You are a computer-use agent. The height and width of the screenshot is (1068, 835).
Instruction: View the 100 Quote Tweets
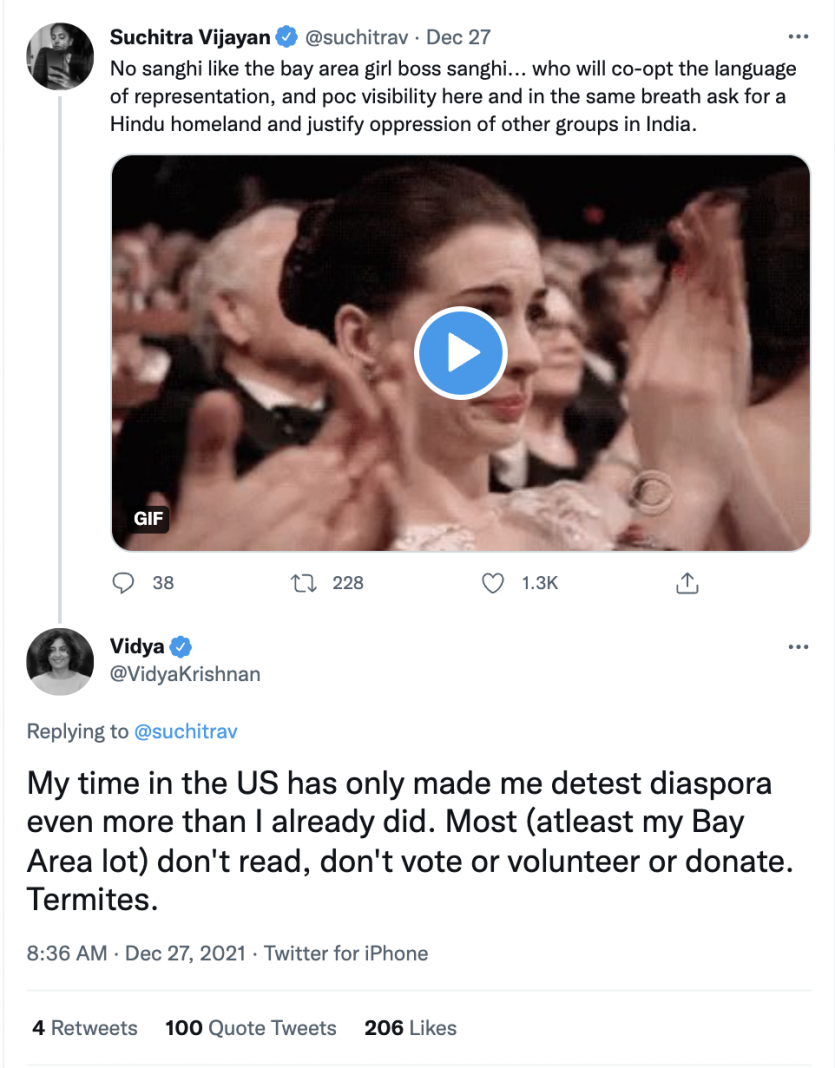[x=251, y=1028]
